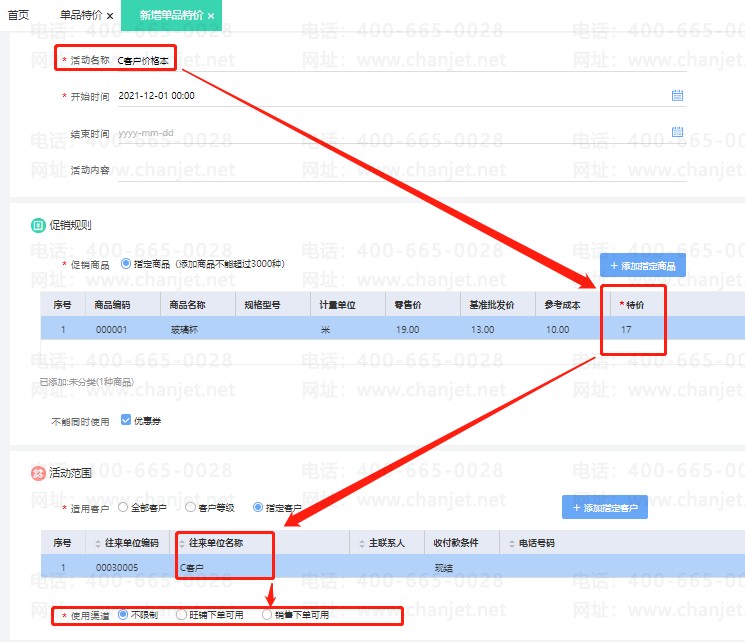This screenshot has height=642, width=745.
Task: Click the 活动内容 input field
Action: click(x=401, y=170)
